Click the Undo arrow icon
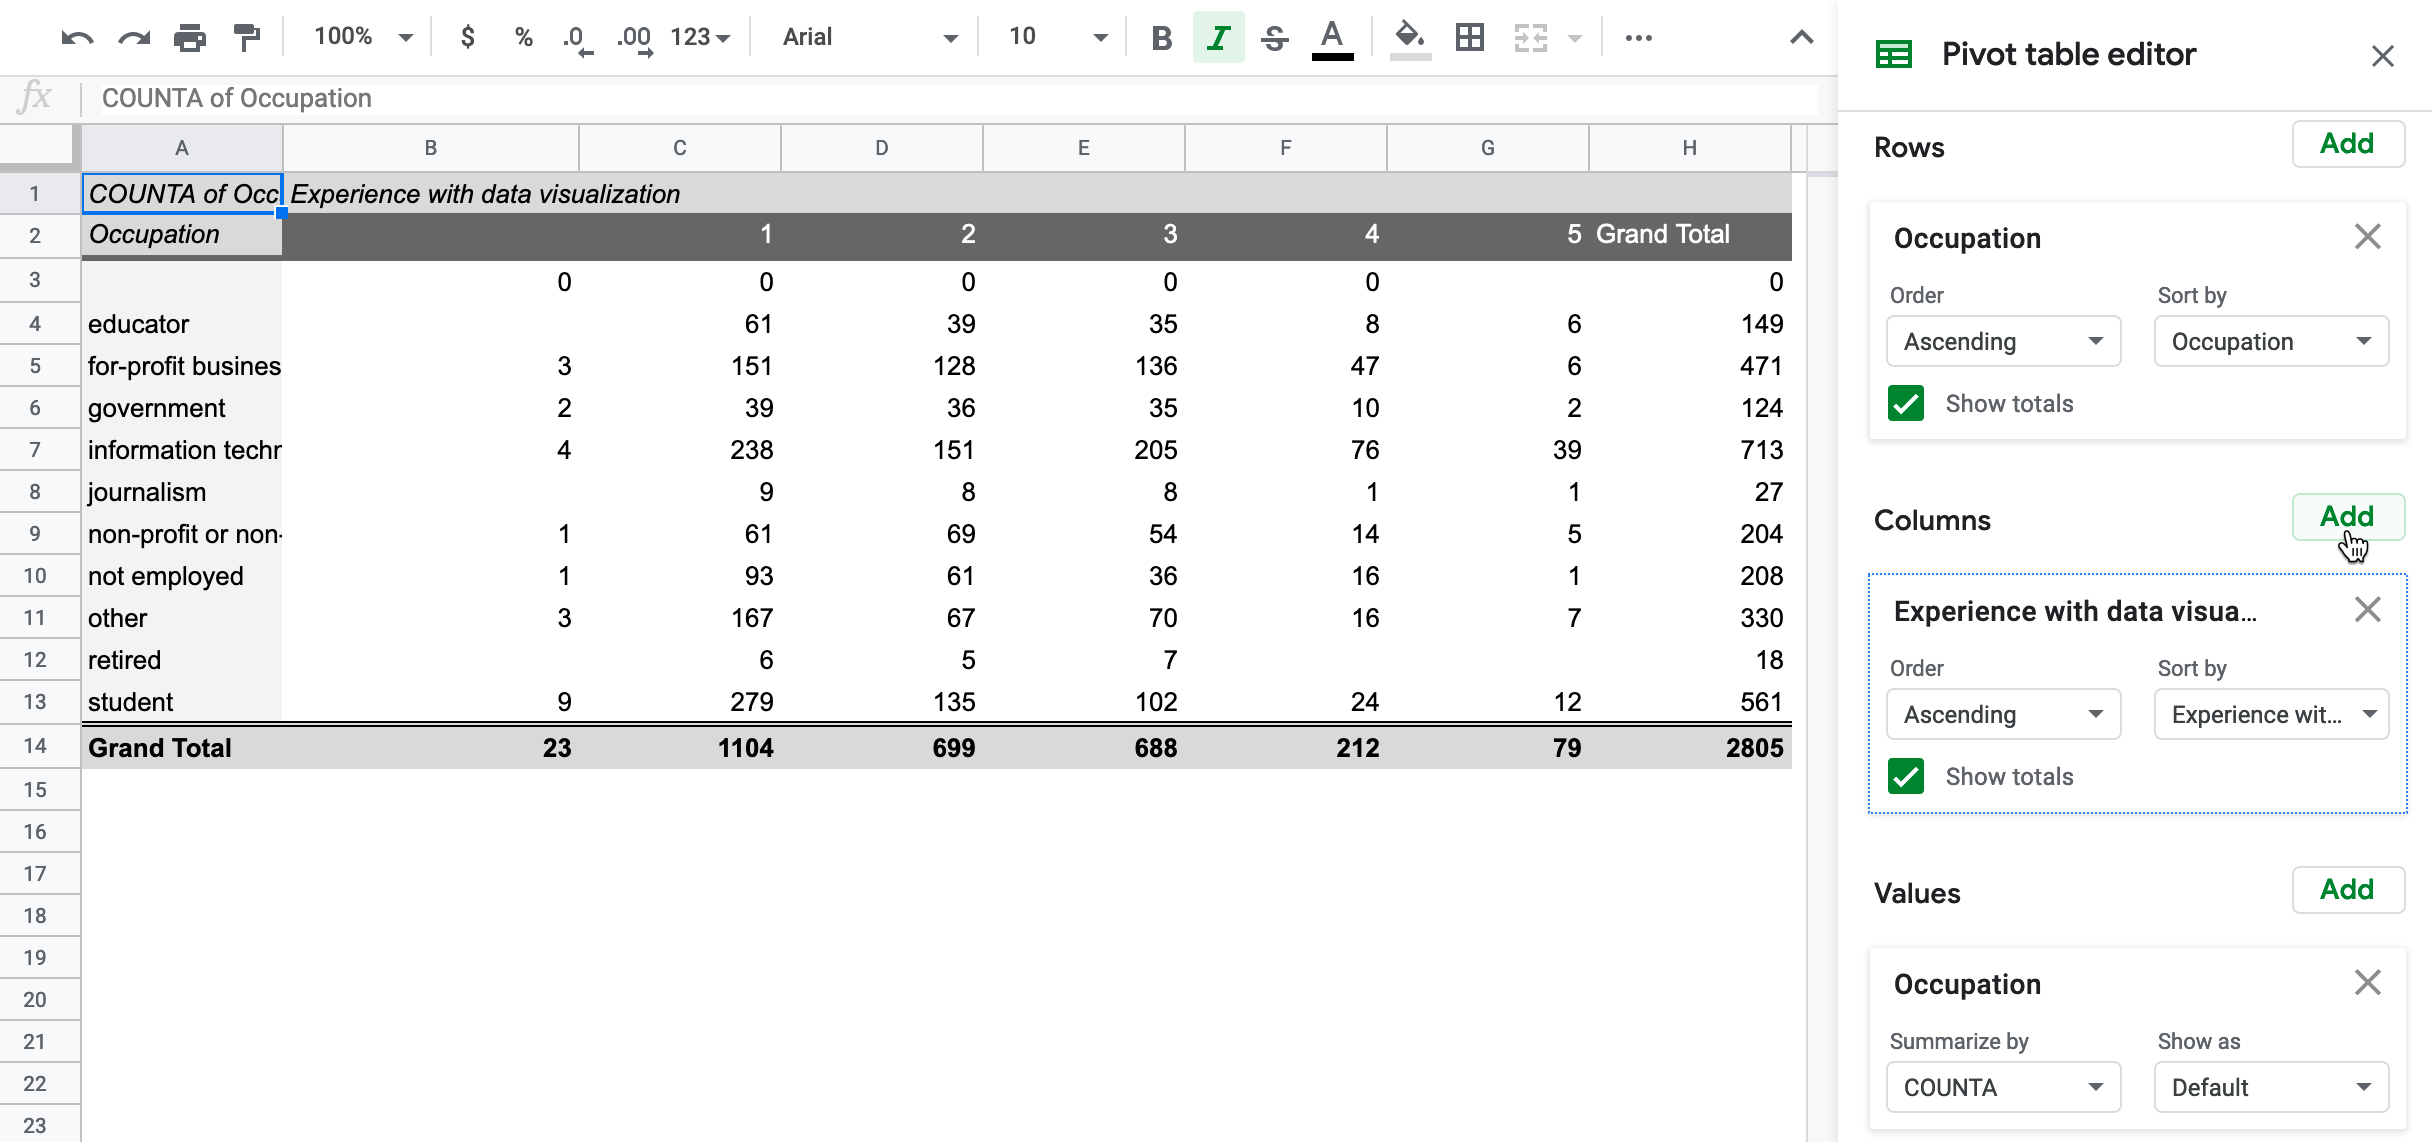This screenshot has width=2432, height=1142. [x=76, y=38]
